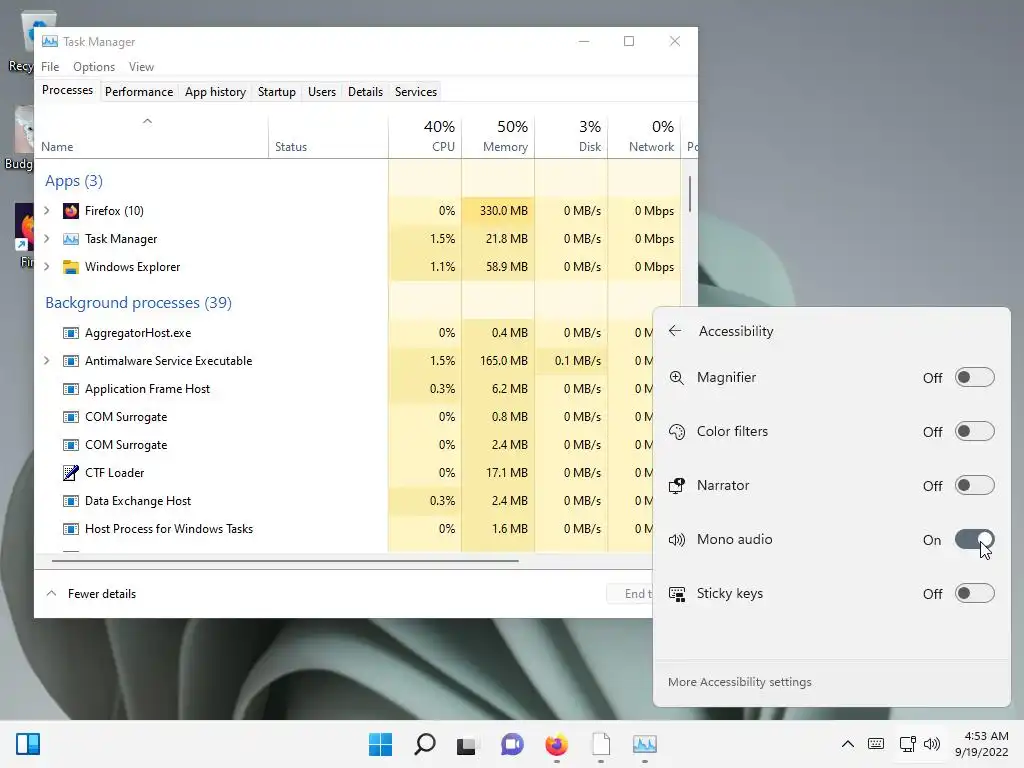1024x768 pixels.
Task: Enable the Color filters toggle
Action: [974, 432]
